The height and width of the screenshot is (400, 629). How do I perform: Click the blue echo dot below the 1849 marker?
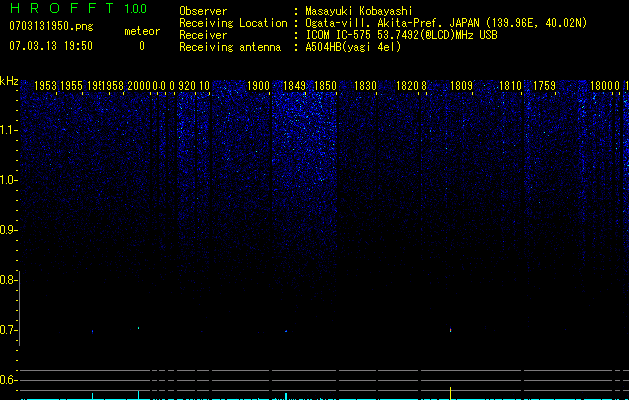(286, 331)
